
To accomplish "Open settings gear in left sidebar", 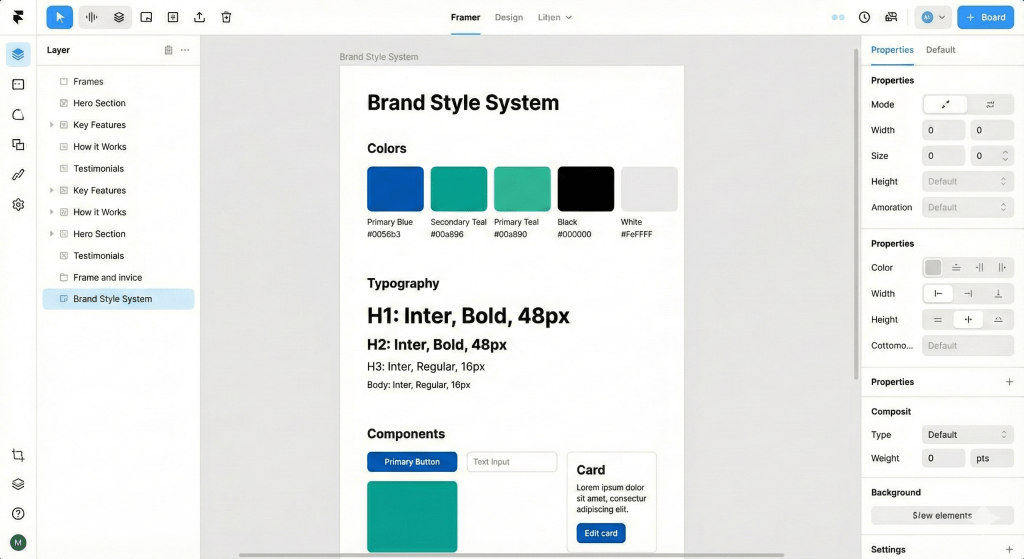I will (18, 204).
